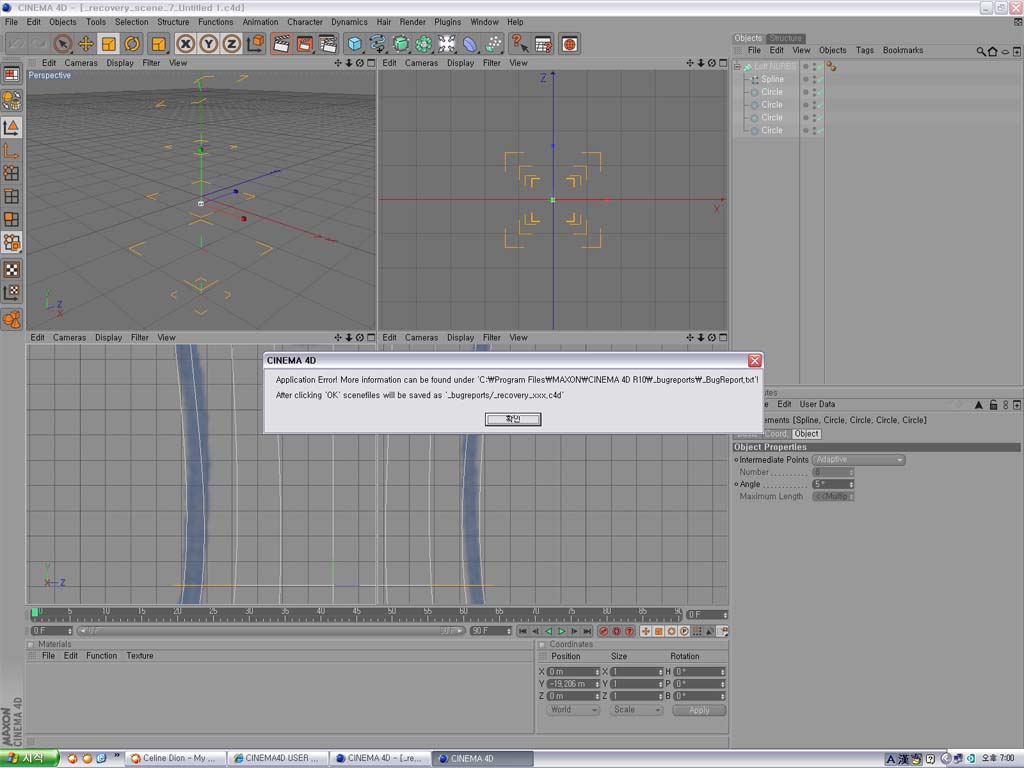Open layout switcher icon at sidebar top
This screenshot has width=1024, height=768.
coord(12,74)
